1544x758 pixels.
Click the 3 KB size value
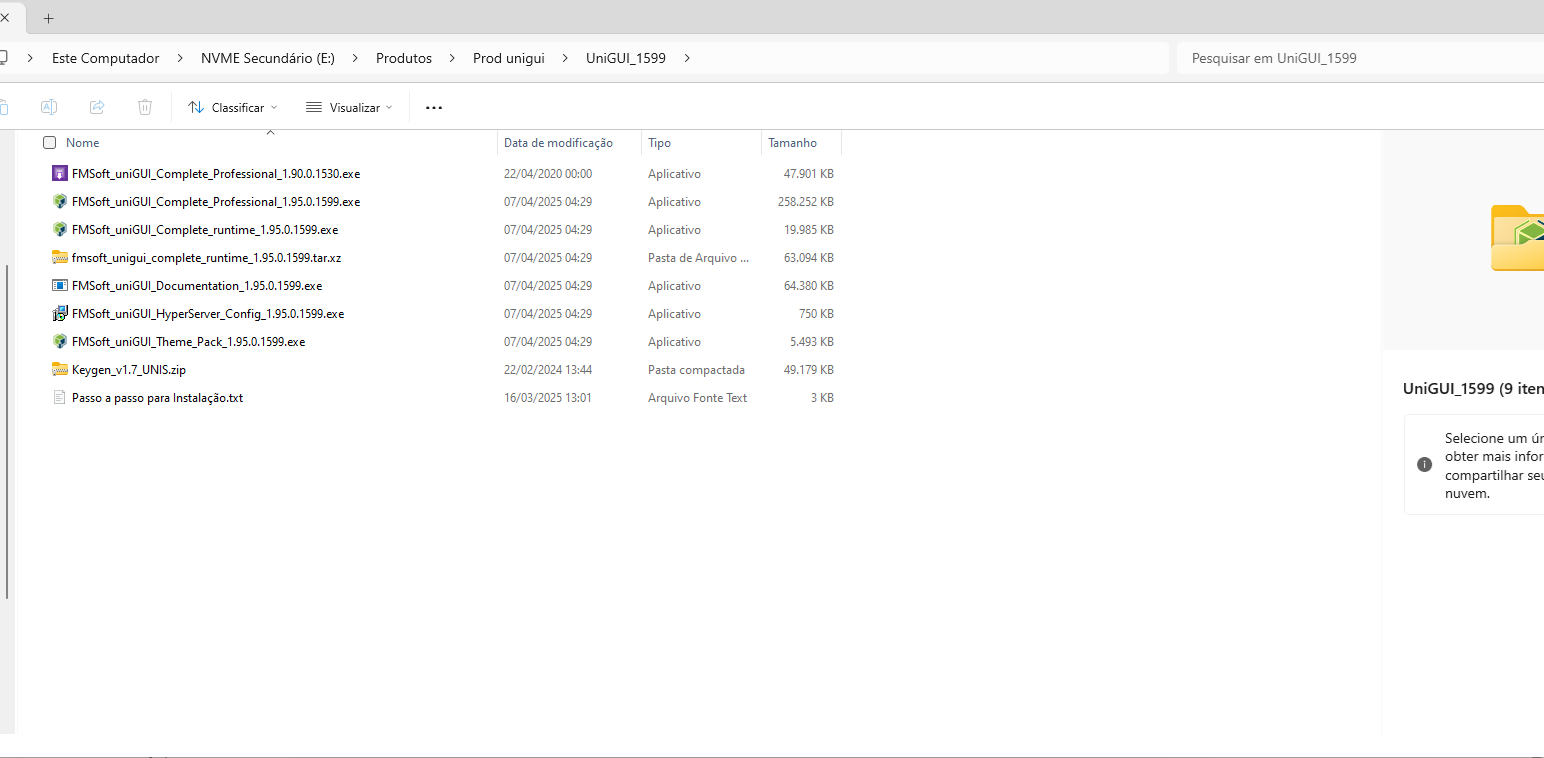822,397
